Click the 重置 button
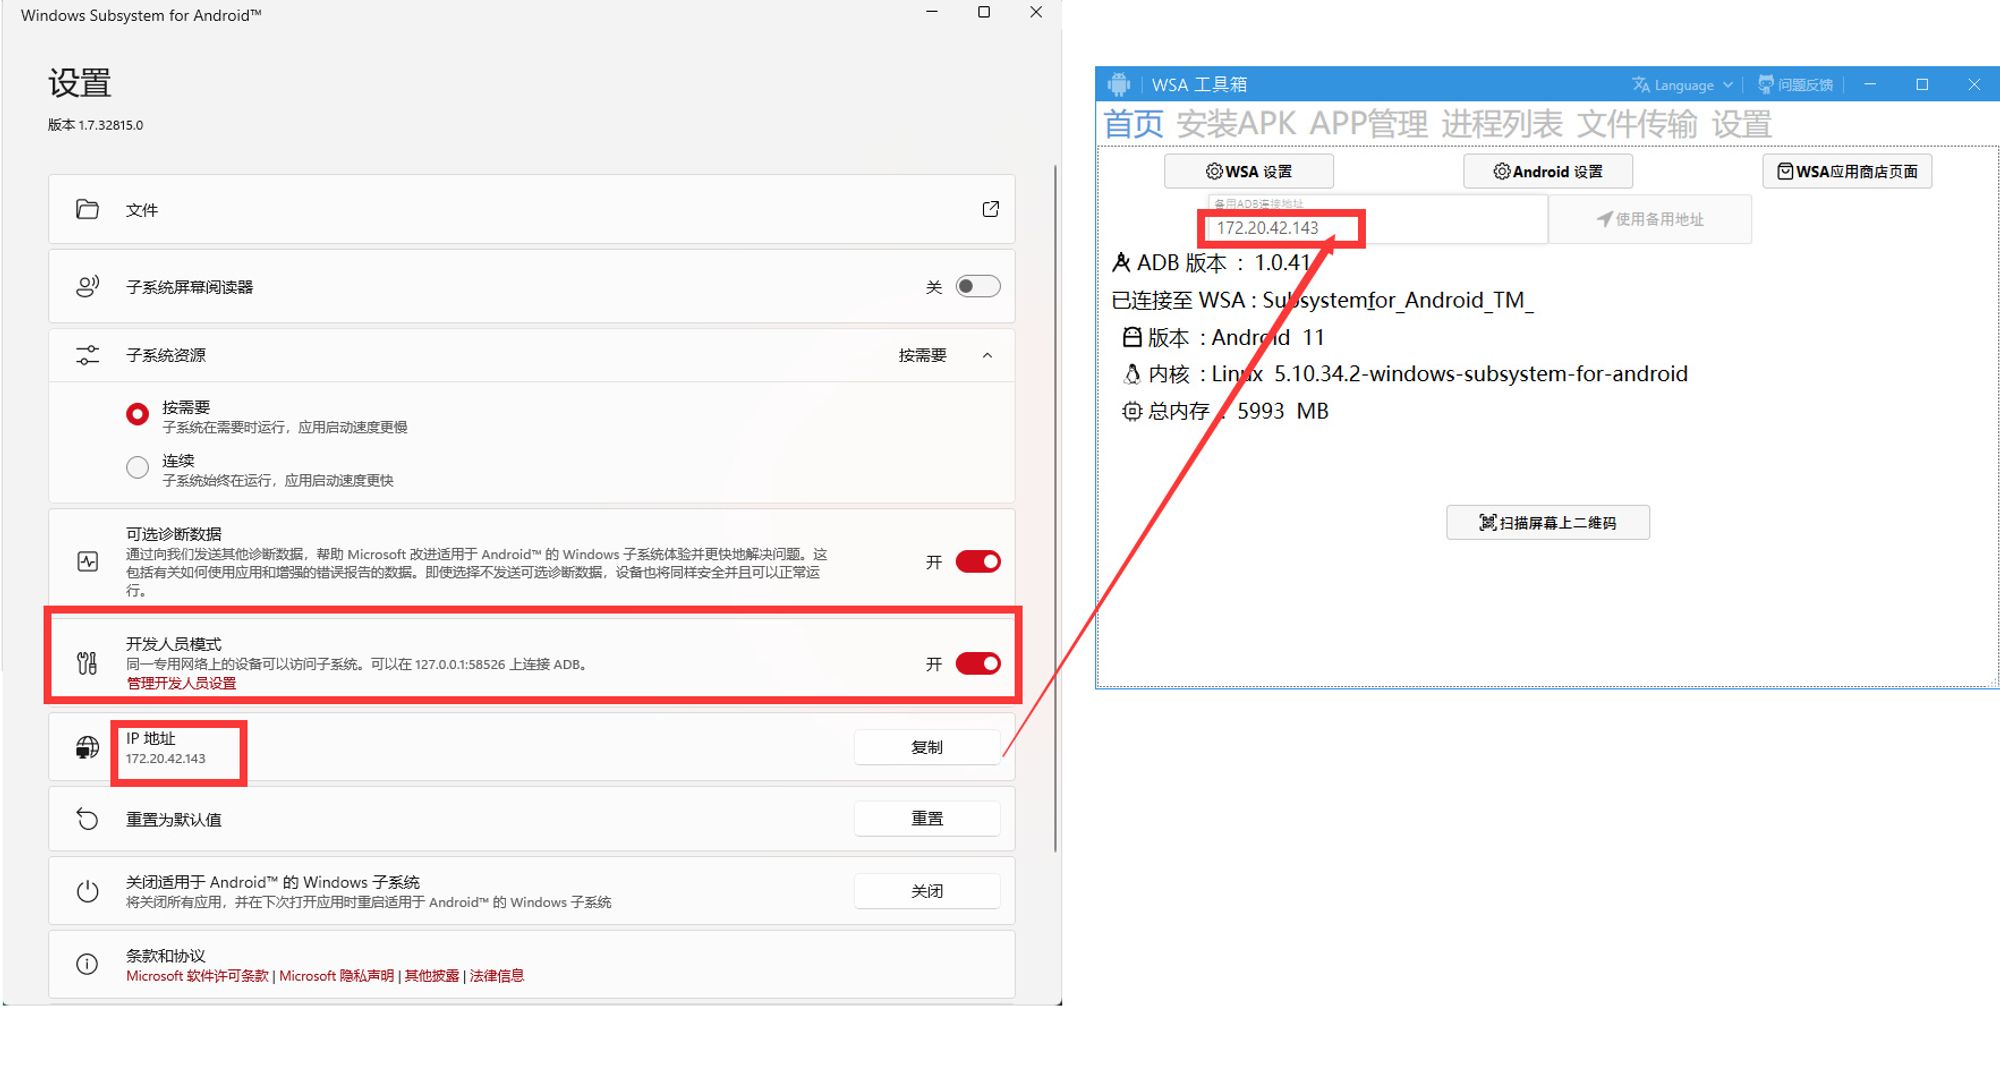The image size is (2000, 1071). tap(927, 819)
